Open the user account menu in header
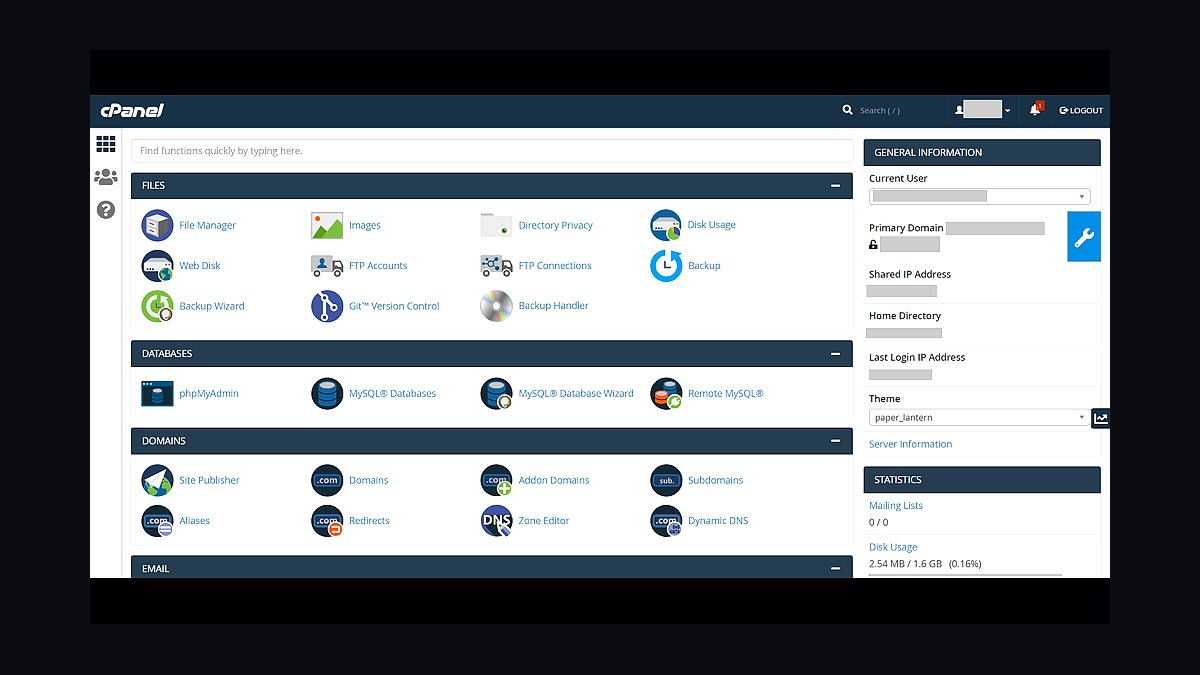 coord(983,110)
